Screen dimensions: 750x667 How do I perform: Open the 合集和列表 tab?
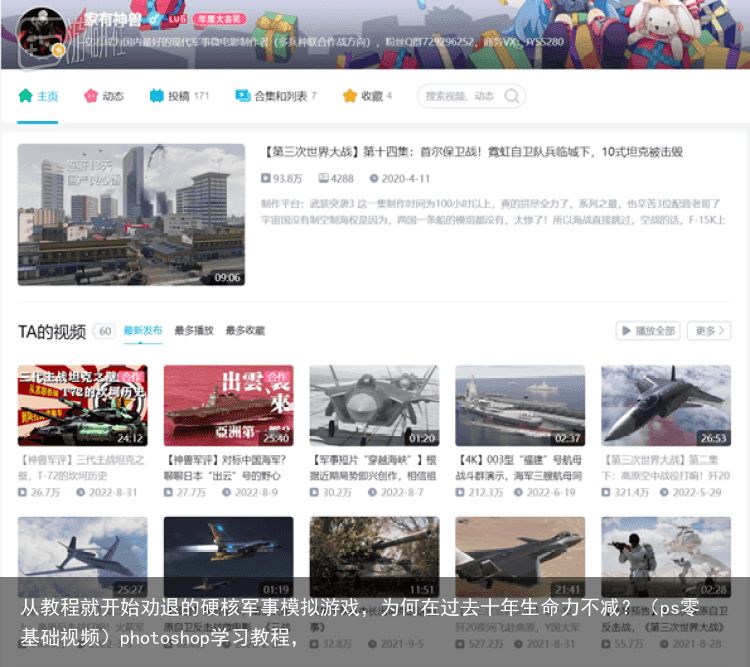[276, 96]
